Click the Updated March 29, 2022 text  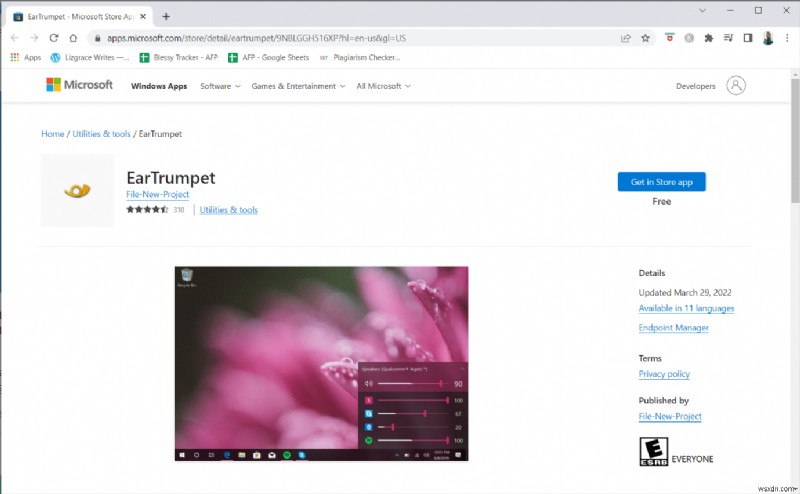[x=685, y=292]
